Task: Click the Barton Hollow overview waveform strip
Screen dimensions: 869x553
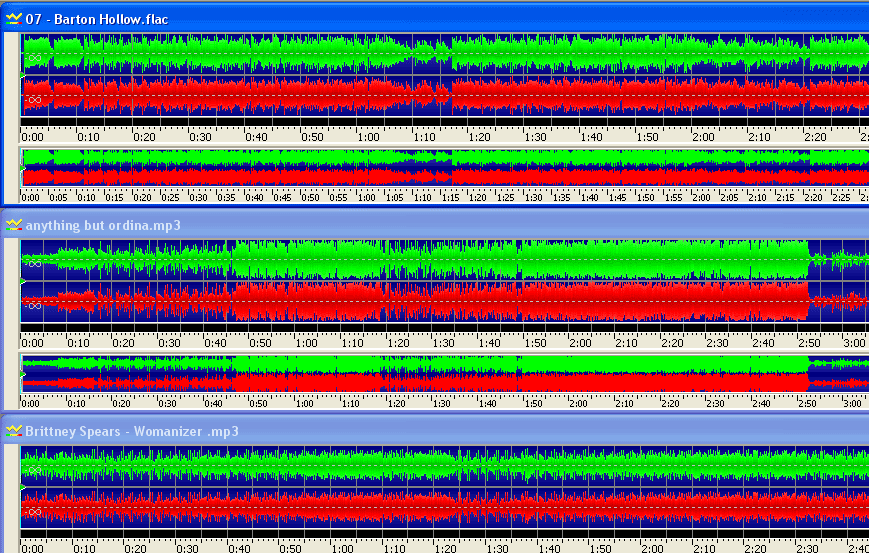Action: coord(445,167)
